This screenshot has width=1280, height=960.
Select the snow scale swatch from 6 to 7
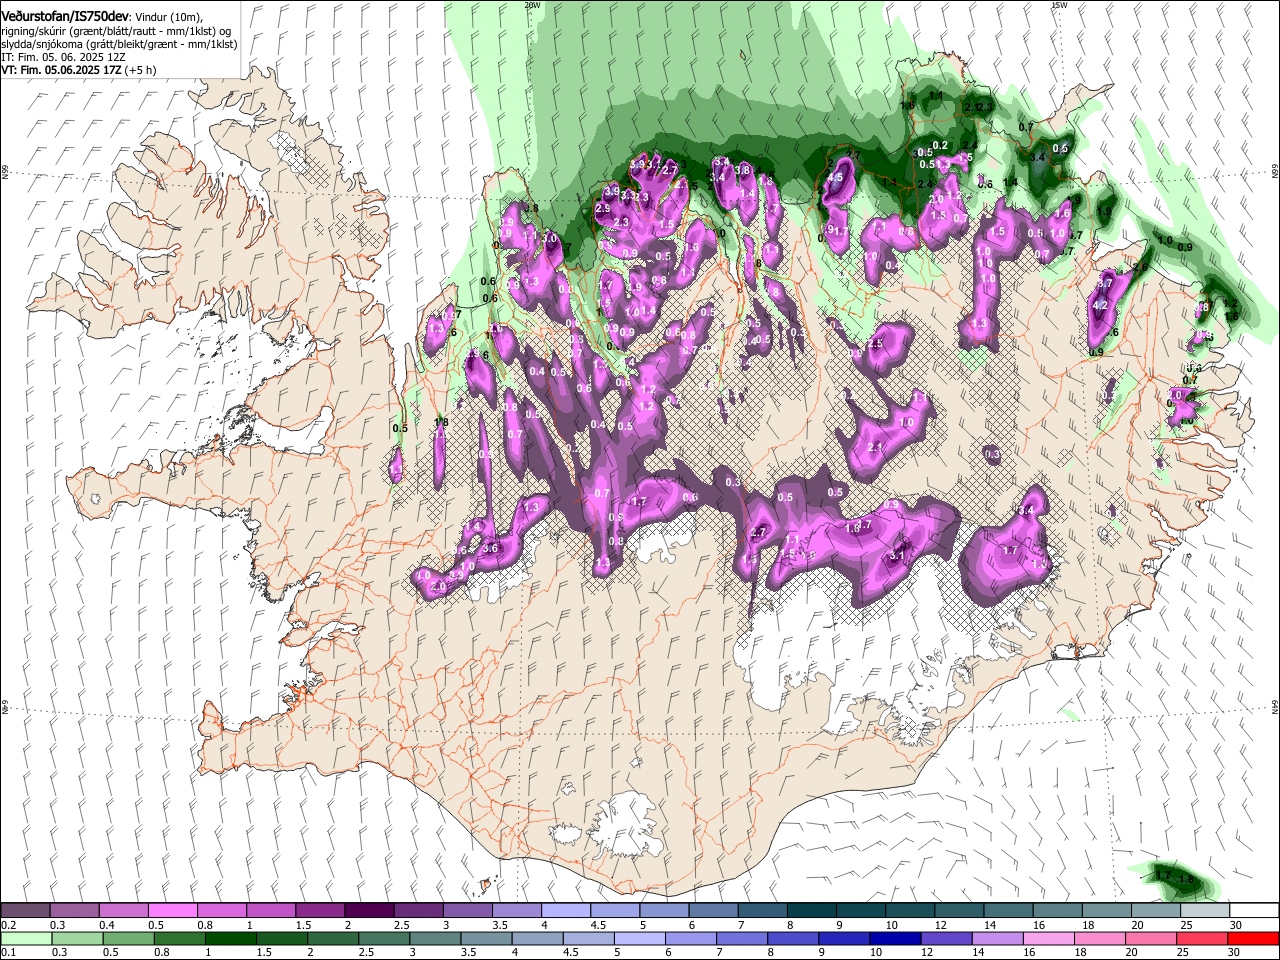pyautogui.click(x=713, y=910)
